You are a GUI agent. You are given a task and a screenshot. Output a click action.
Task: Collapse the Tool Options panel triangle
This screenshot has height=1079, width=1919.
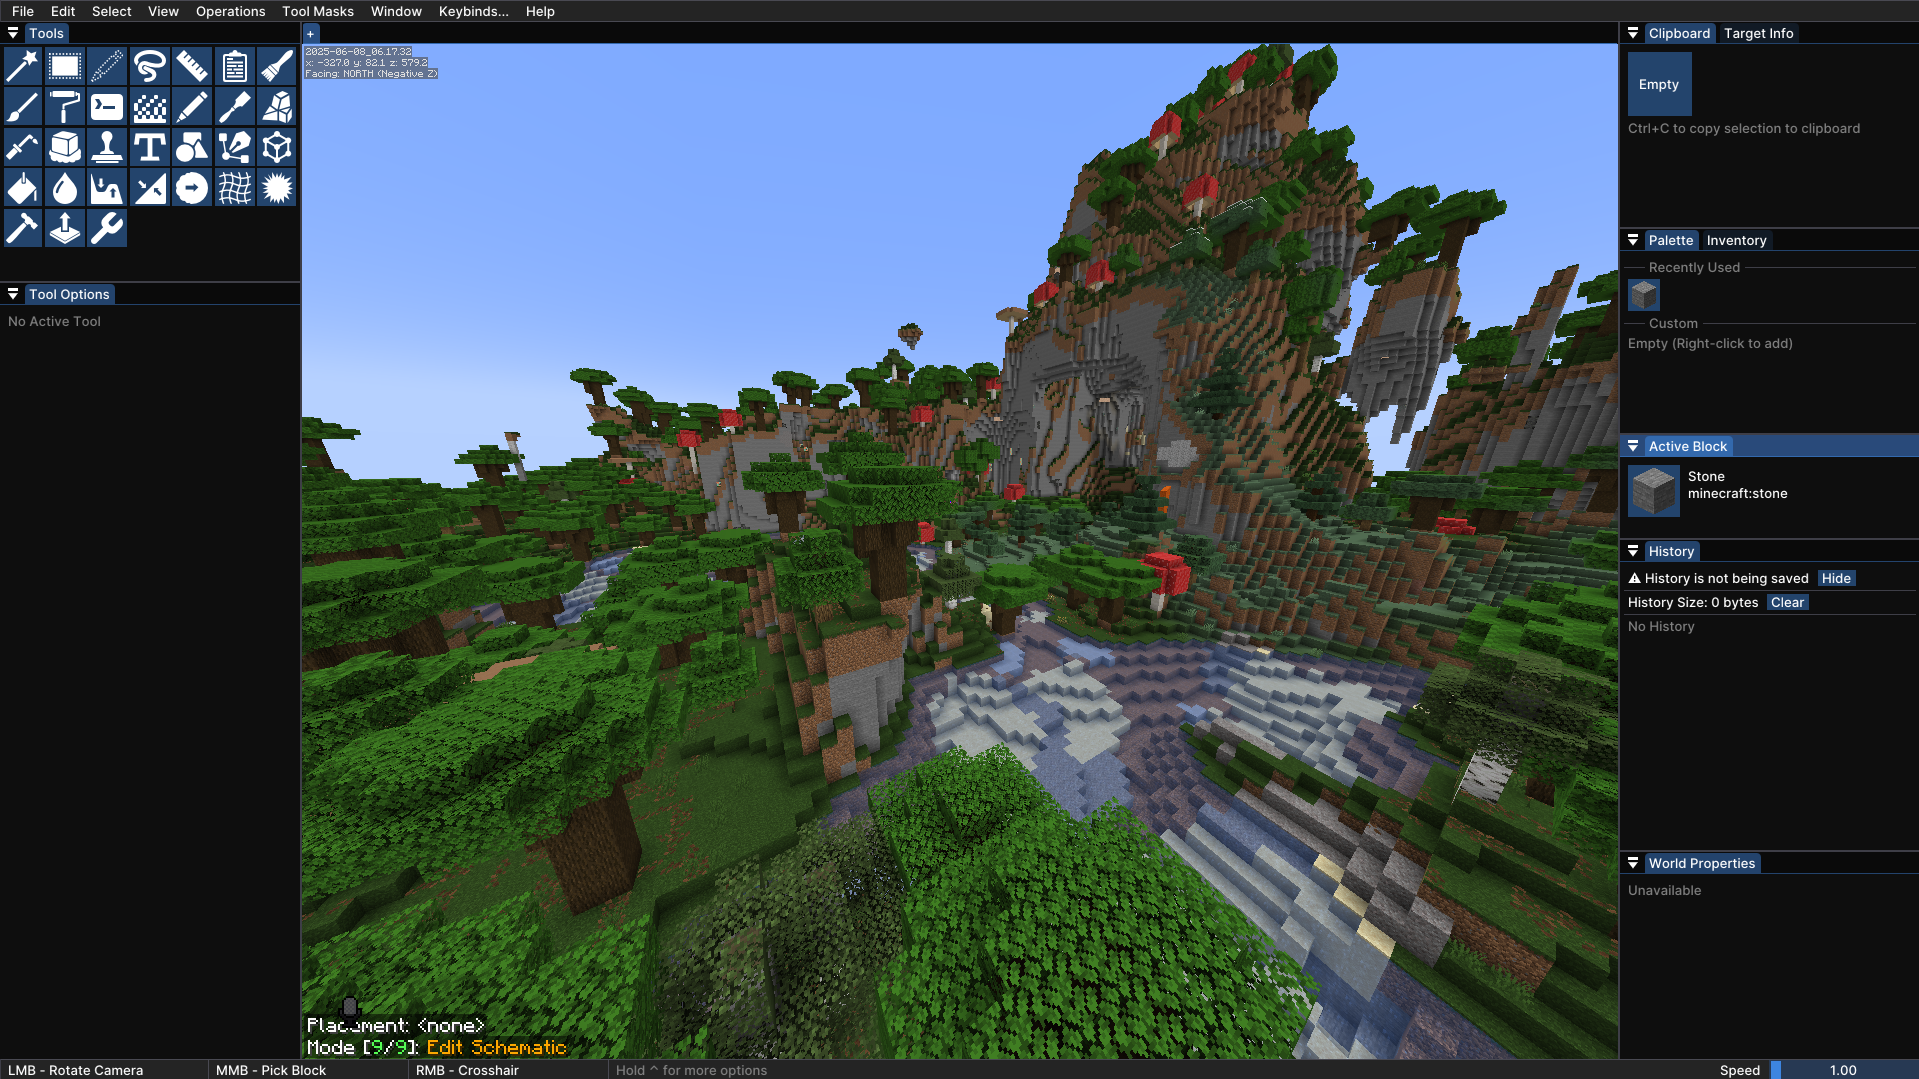13,294
